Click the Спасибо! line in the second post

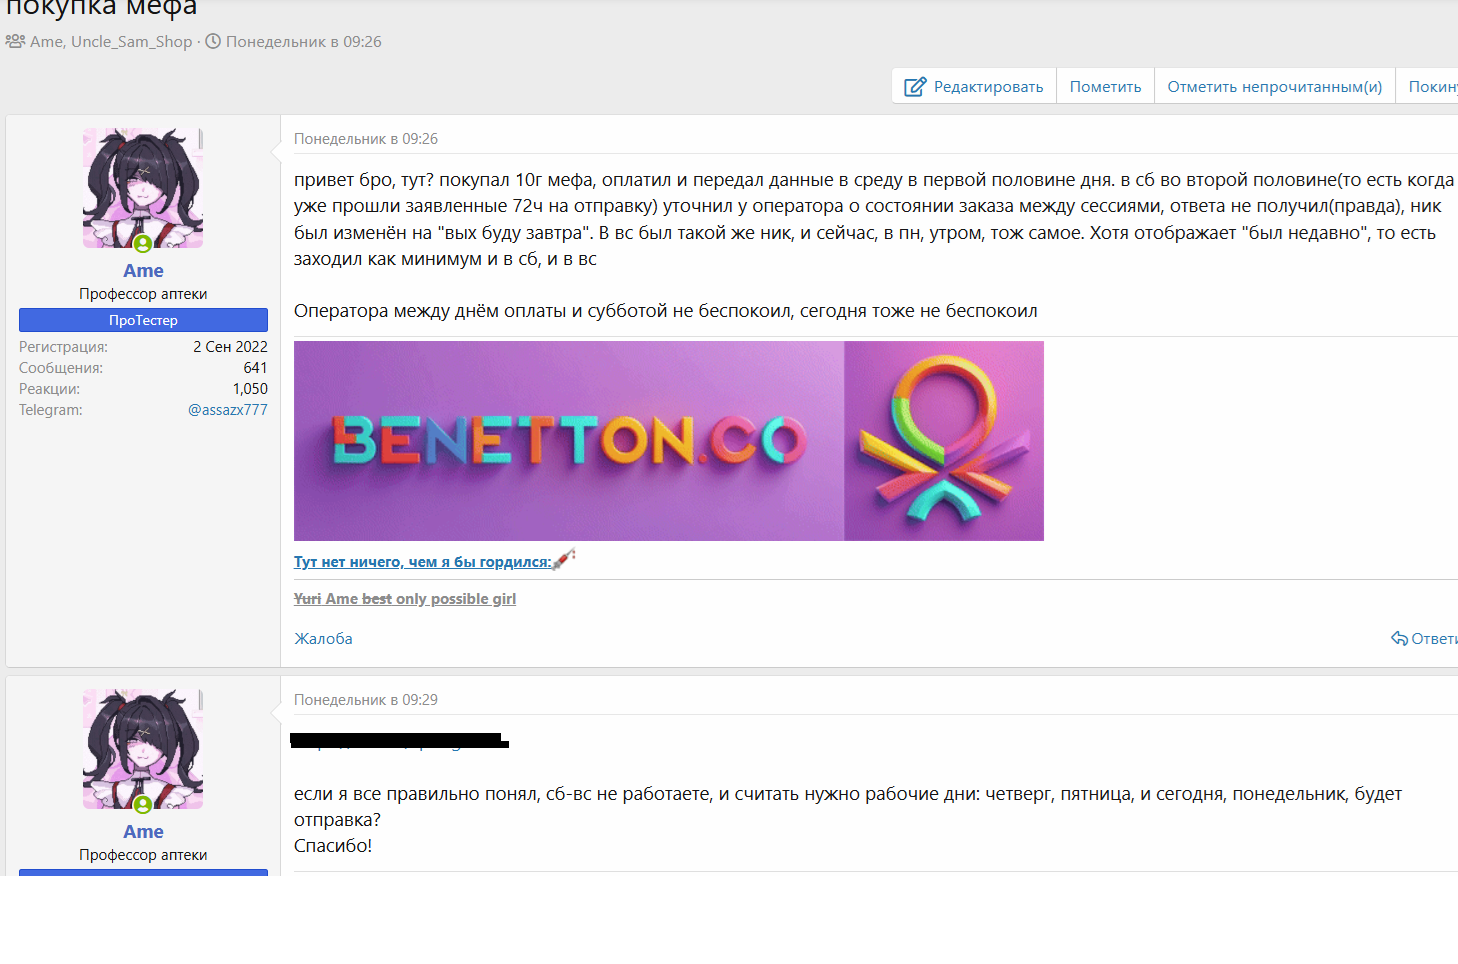click(333, 846)
